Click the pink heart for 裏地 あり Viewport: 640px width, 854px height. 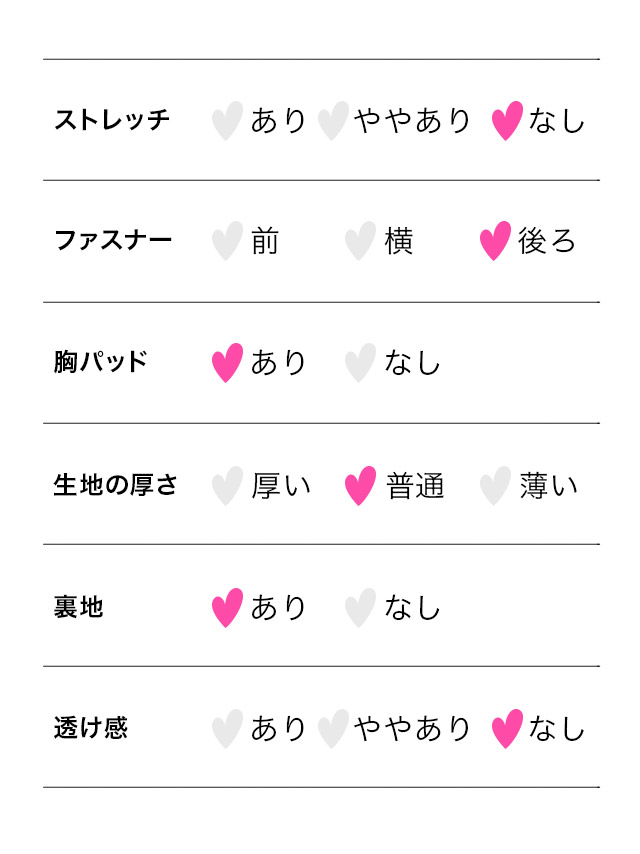click(227, 608)
